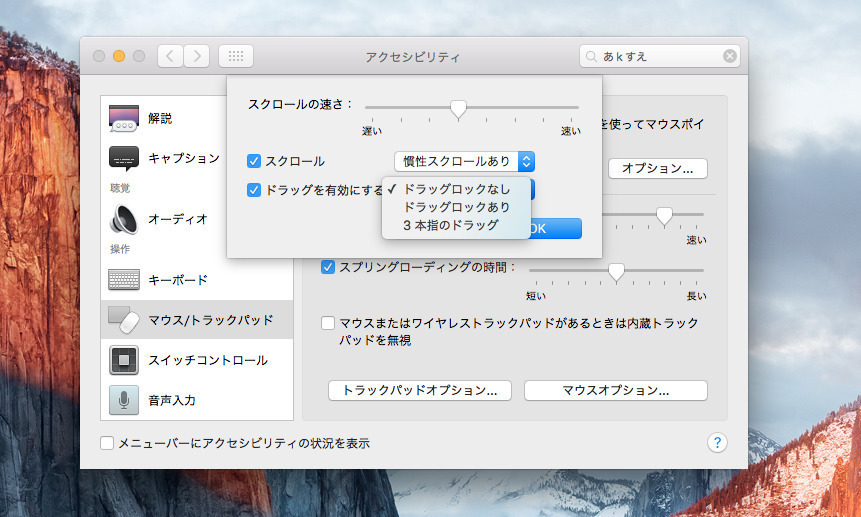This screenshot has height=517, width=861.
Task: Enable ignore built-in trackpad checkbox
Action: click(x=327, y=323)
